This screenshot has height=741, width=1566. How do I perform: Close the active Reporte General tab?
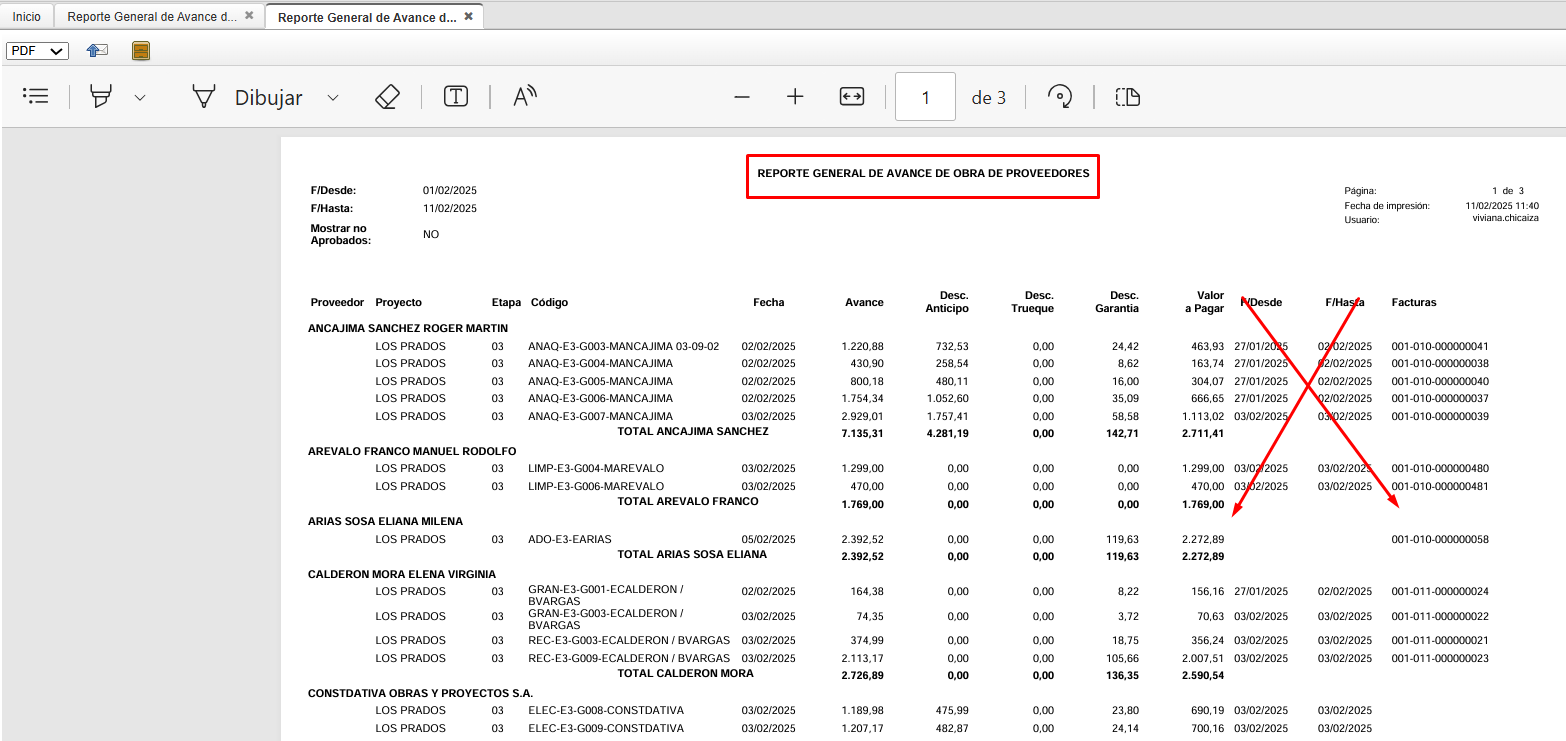click(x=468, y=17)
